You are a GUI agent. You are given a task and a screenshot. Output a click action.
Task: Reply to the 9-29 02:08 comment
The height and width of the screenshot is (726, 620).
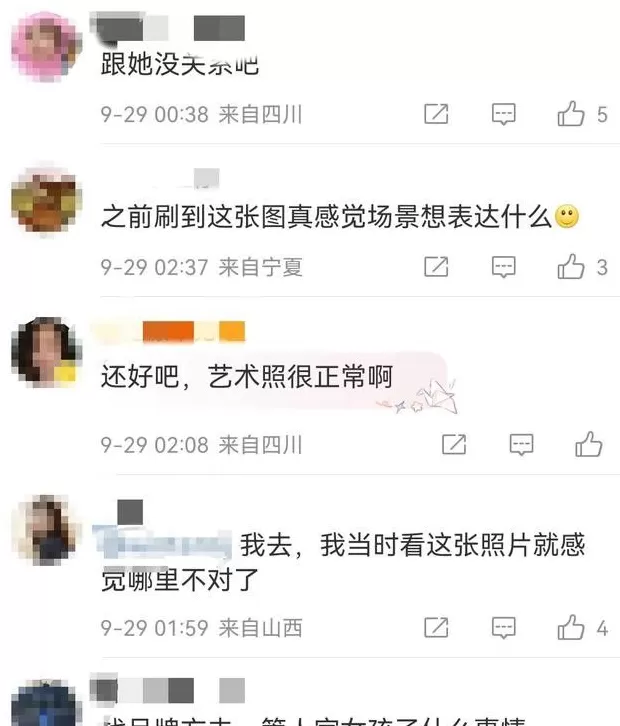pyautogui.click(x=521, y=444)
